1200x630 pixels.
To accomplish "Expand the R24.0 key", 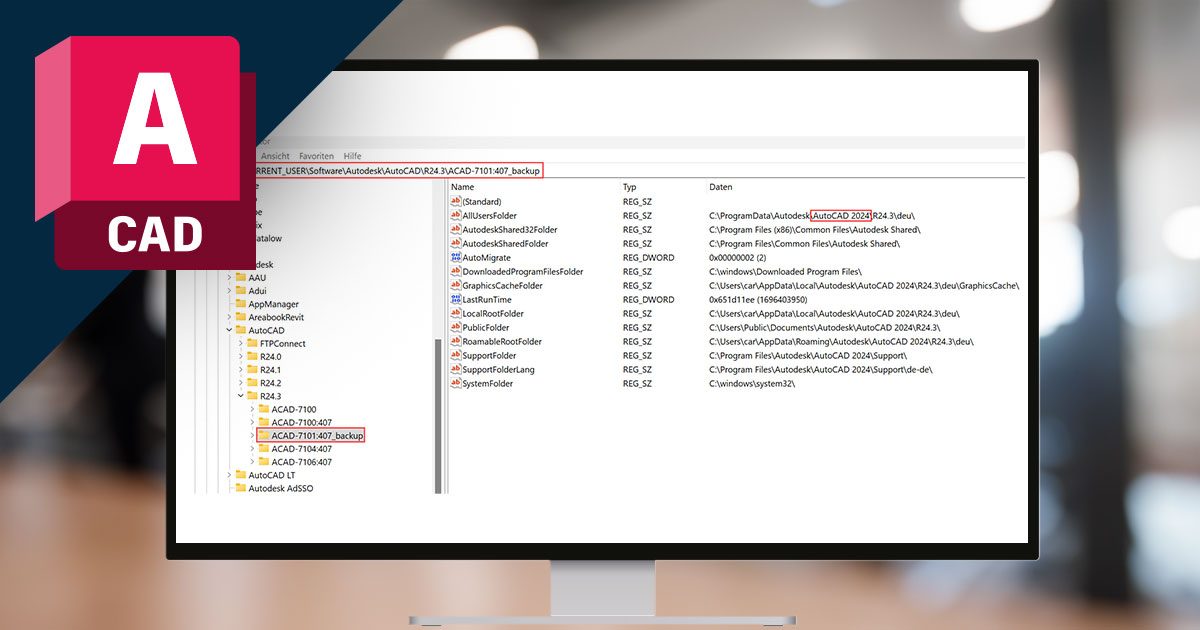I will (x=240, y=357).
